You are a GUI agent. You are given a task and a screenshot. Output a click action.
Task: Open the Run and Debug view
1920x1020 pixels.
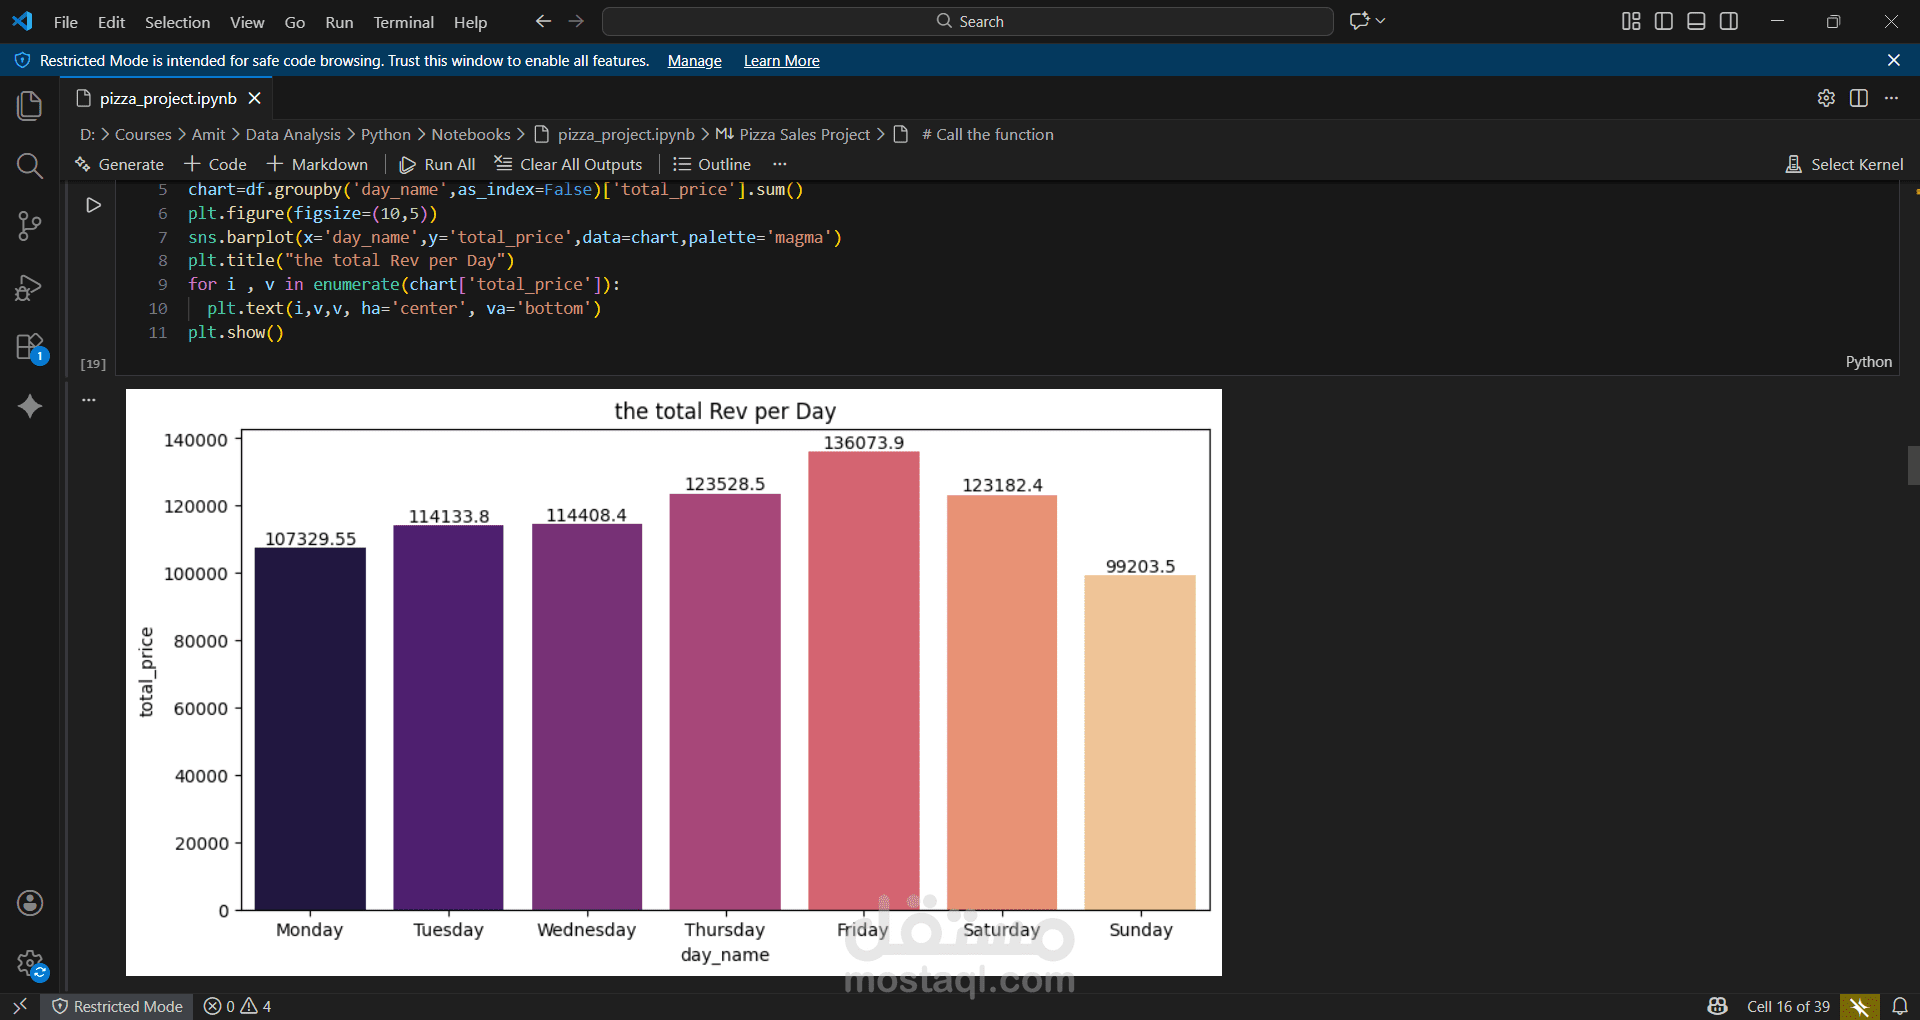(x=30, y=288)
